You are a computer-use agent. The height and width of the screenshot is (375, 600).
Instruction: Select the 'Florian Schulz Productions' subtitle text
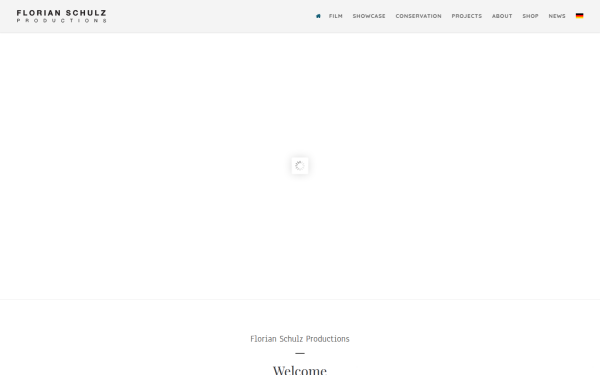[300, 339]
